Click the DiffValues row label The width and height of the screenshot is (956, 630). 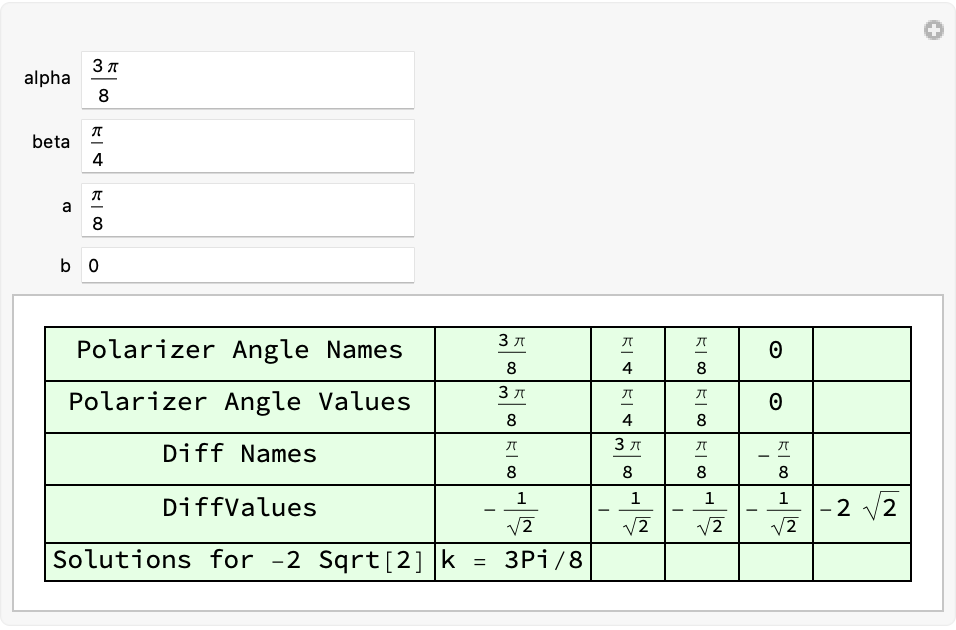point(240,514)
